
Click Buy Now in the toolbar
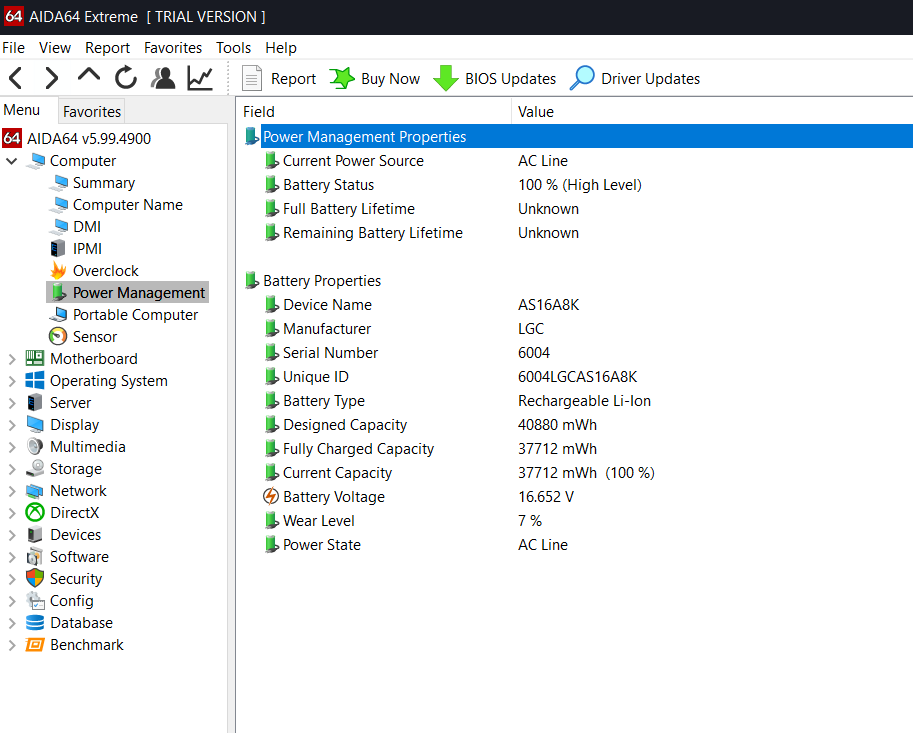click(x=375, y=79)
